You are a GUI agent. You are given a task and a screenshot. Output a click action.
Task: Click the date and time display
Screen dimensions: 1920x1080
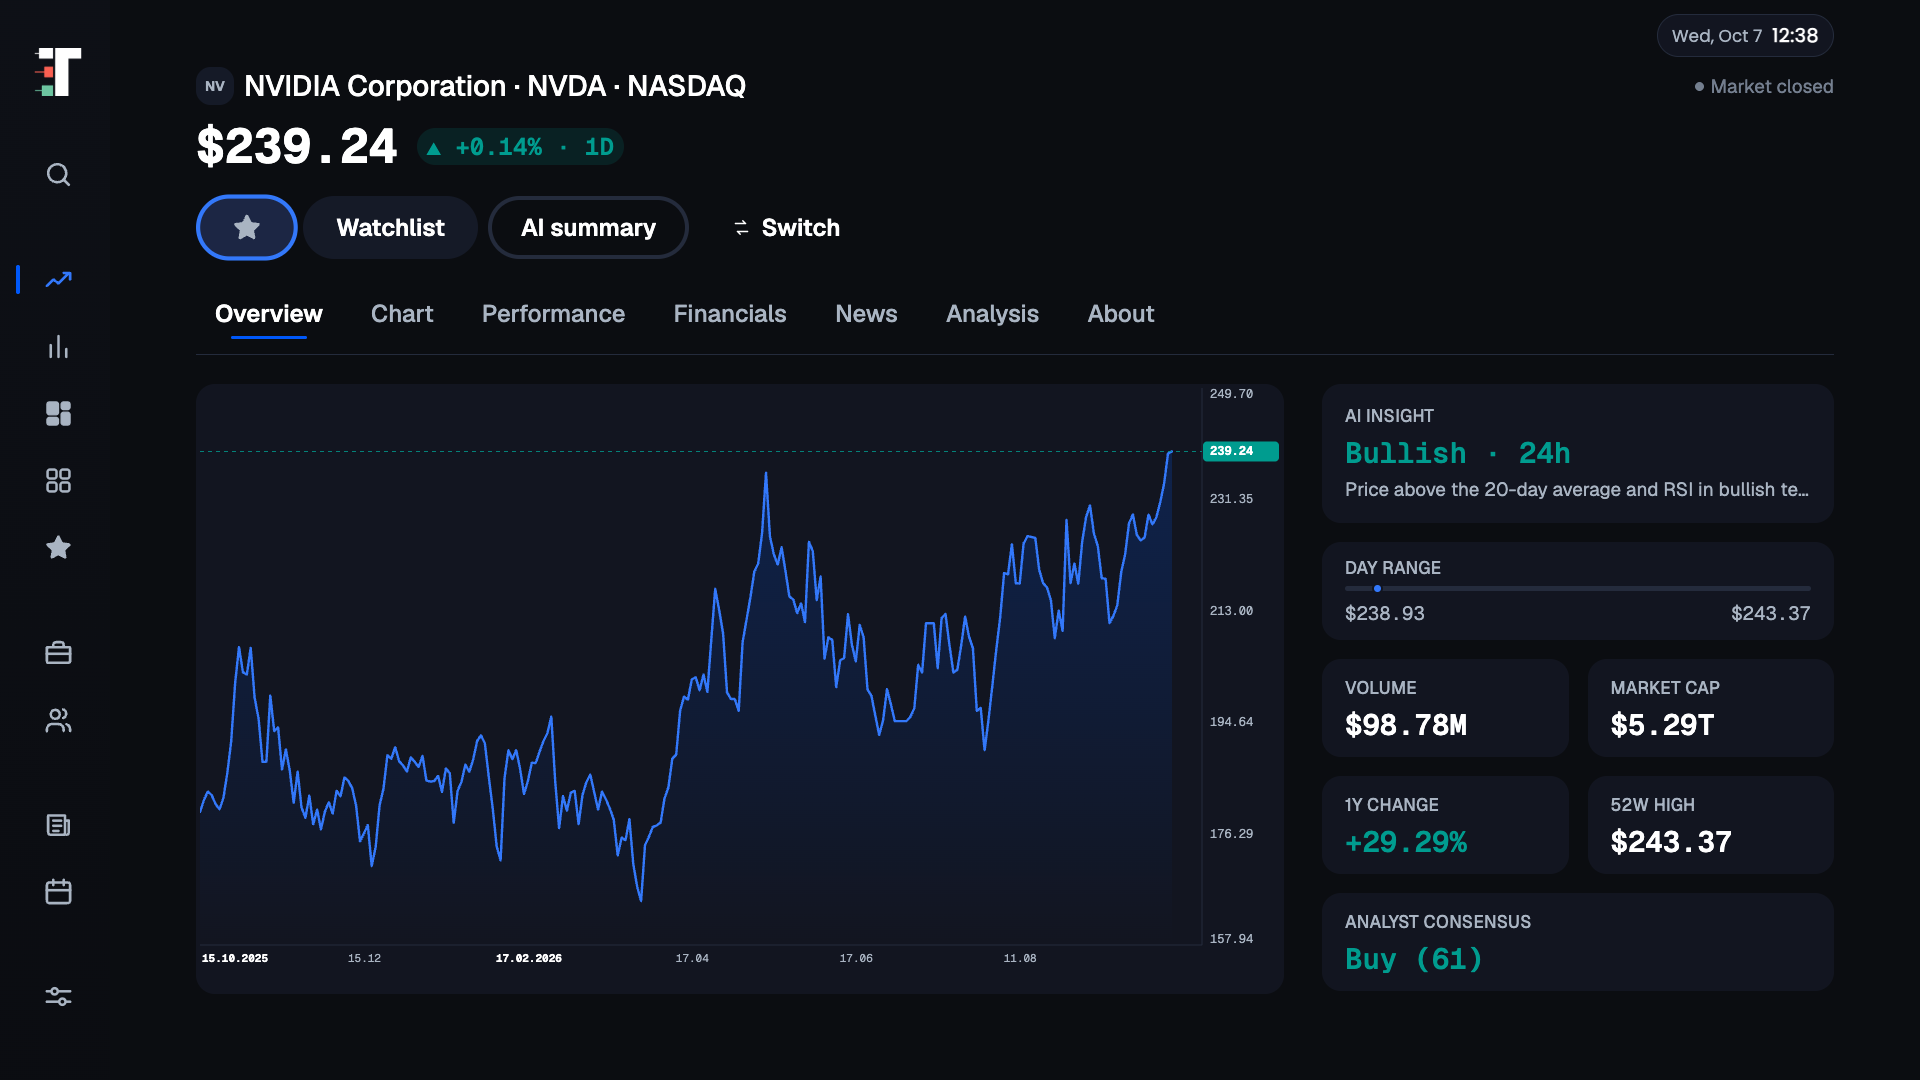click(x=1745, y=36)
